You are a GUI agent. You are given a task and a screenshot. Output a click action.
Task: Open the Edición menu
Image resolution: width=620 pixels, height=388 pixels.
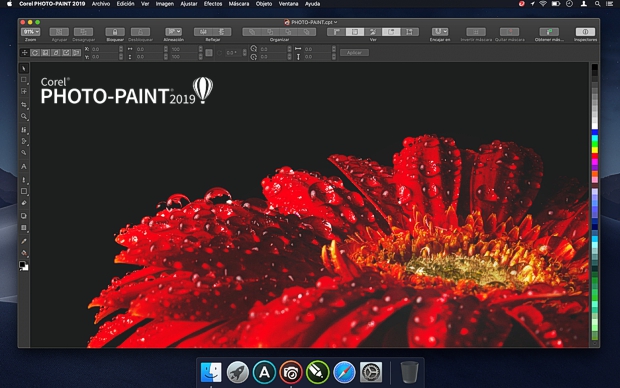pos(125,4)
